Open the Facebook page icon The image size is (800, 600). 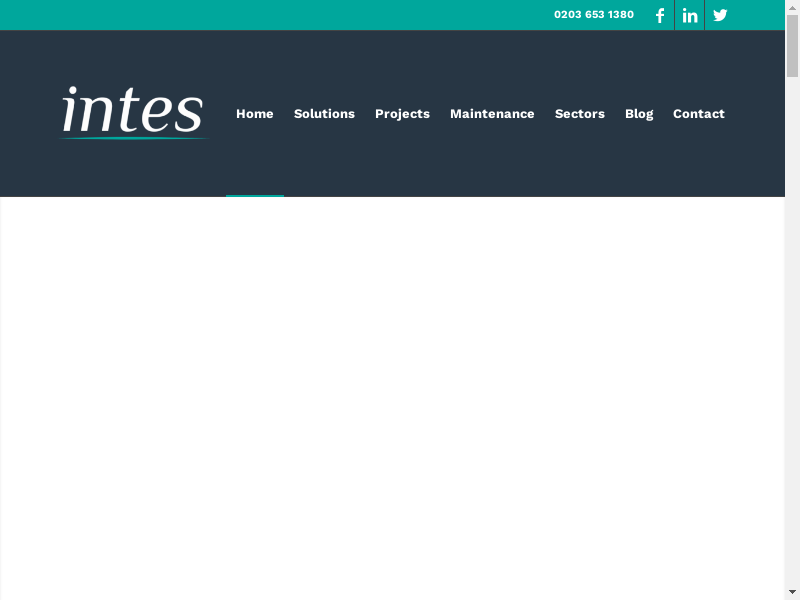pyautogui.click(x=660, y=15)
